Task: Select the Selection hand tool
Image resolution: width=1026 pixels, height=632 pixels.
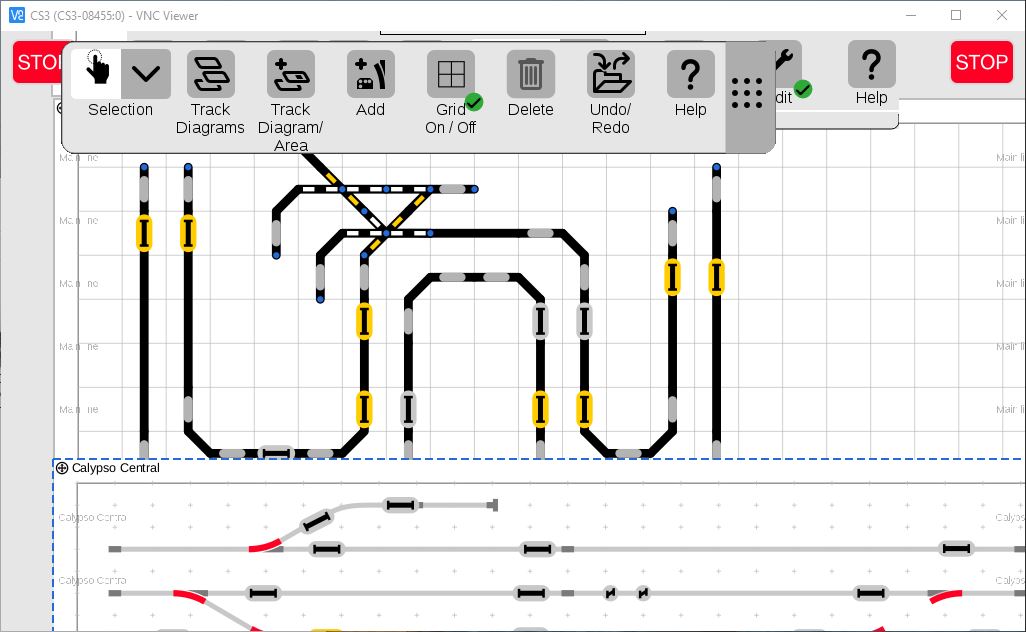Action: click(96, 73)
